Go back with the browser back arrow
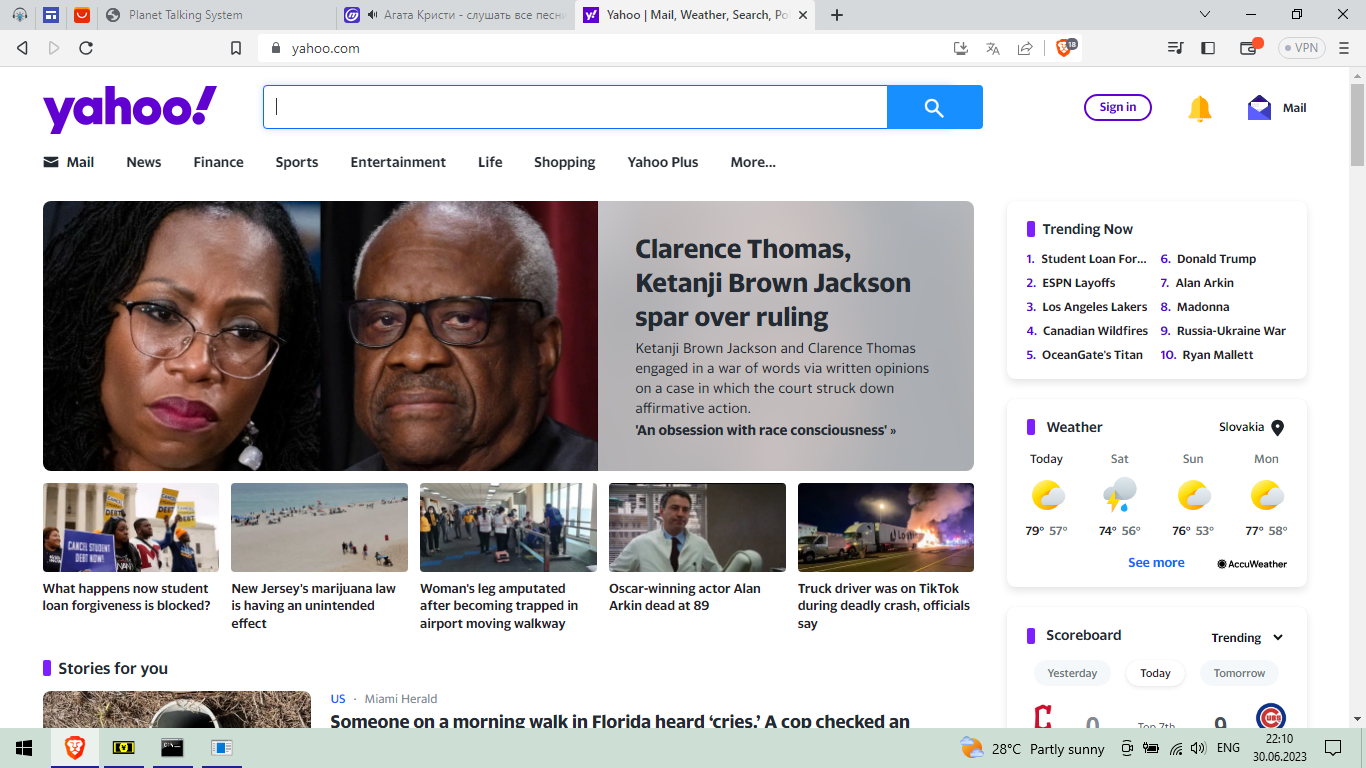Viewport: 1366px width, 768px height. point(22,48)
